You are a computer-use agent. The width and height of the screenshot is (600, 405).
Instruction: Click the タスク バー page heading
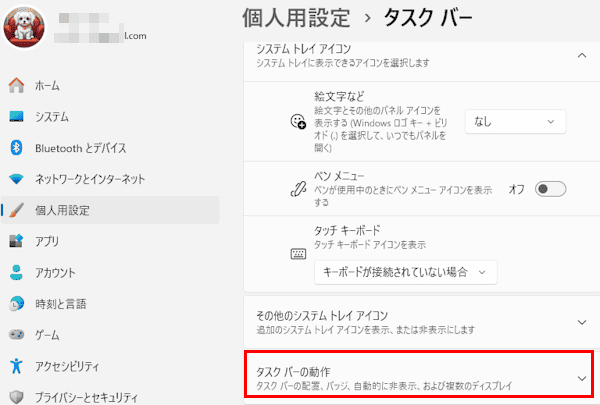tap(428, 18)
